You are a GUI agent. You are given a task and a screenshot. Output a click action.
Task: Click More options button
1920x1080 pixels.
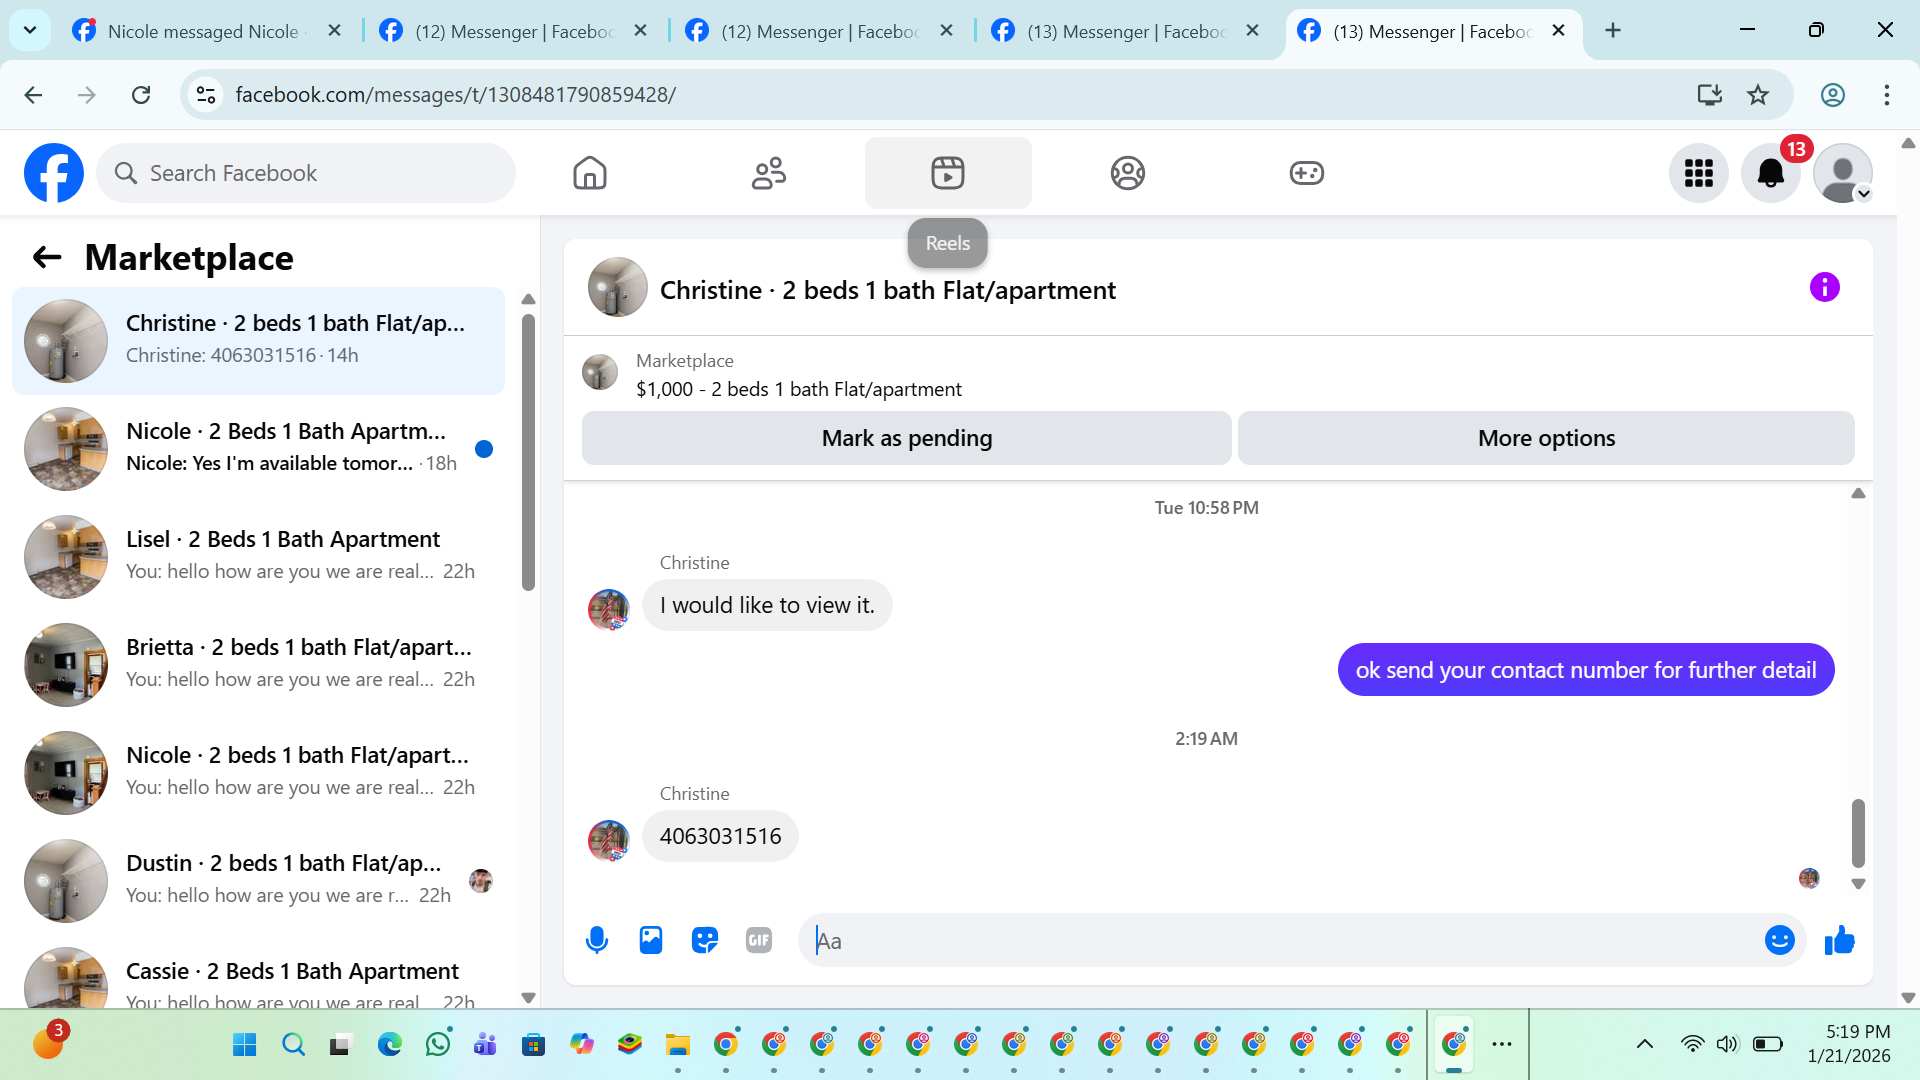tap(1545, 438)
